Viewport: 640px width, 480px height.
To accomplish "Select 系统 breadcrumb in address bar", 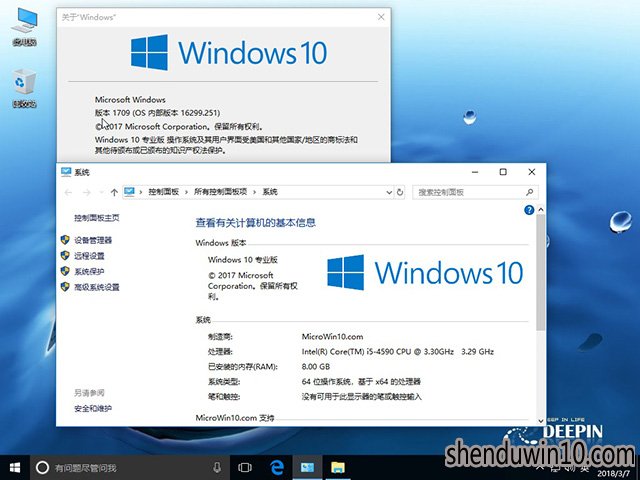I will click(x=270, y=192).
